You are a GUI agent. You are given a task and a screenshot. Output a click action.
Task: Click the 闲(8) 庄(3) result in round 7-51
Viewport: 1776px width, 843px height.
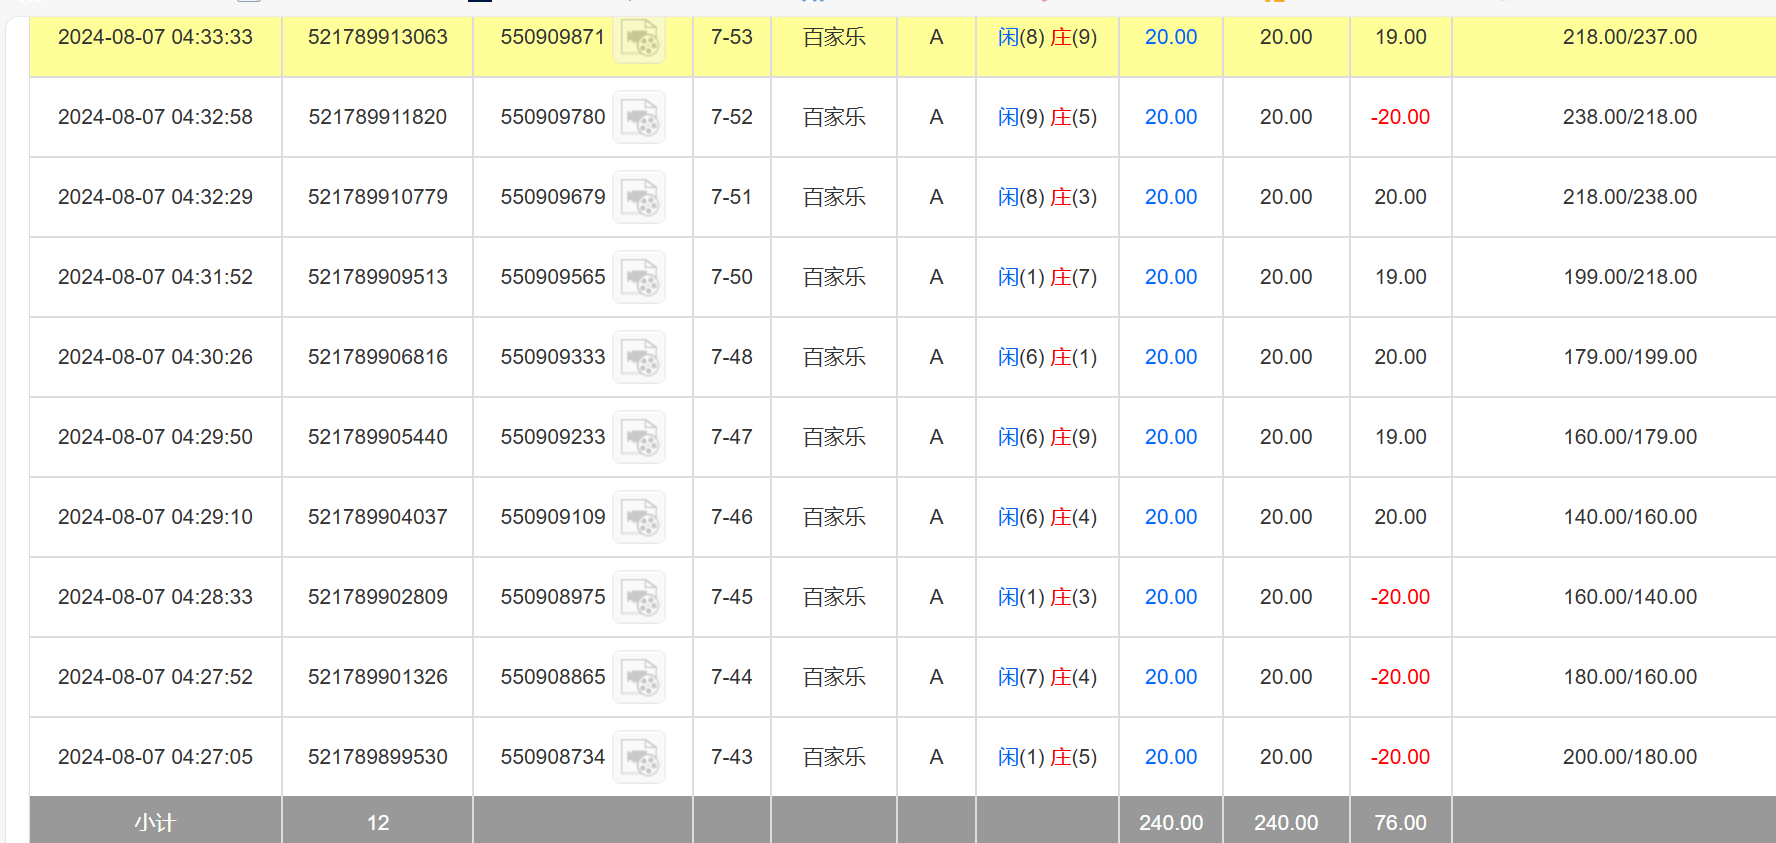click(x=1047, y=197)
